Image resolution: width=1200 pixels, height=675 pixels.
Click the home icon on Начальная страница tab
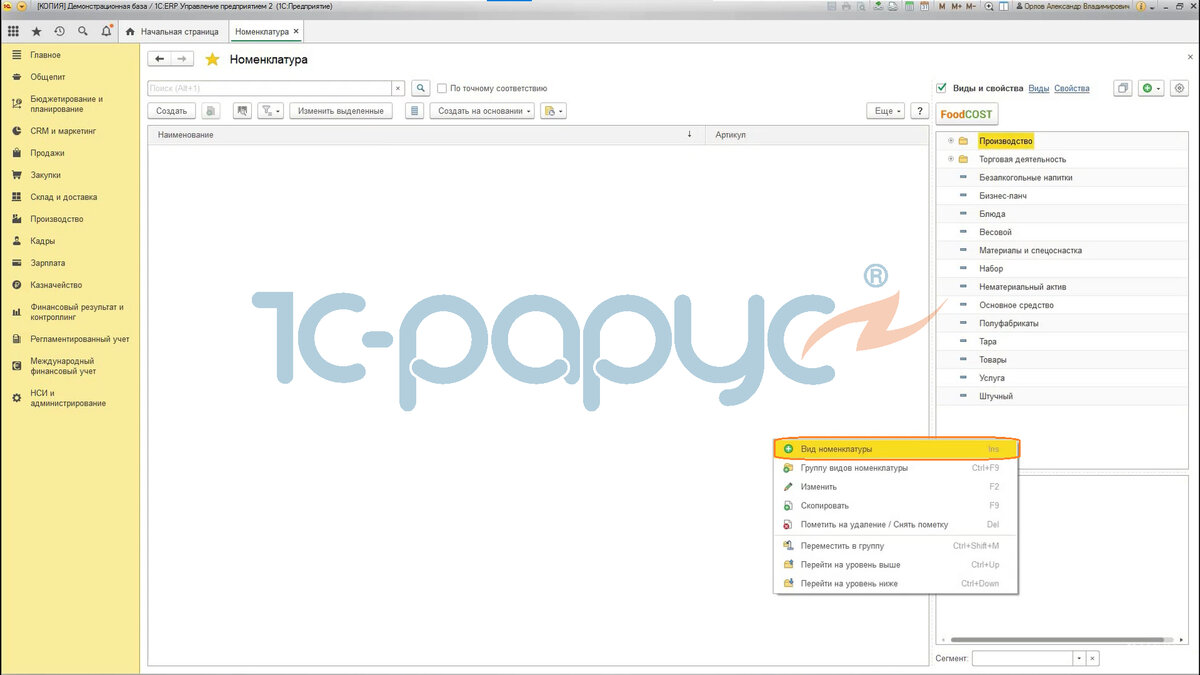tap(130, 32)
